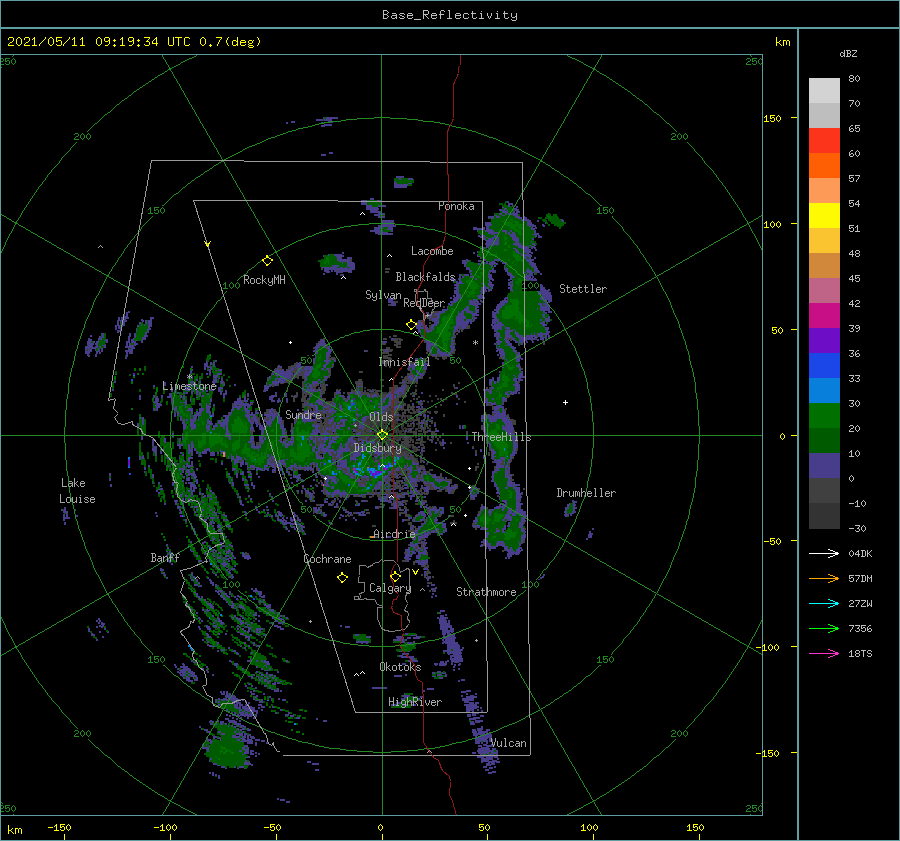Click the 80 dBZ scale value
The width and height of the screenshot is (900, 841).
(x=854, y=78)
